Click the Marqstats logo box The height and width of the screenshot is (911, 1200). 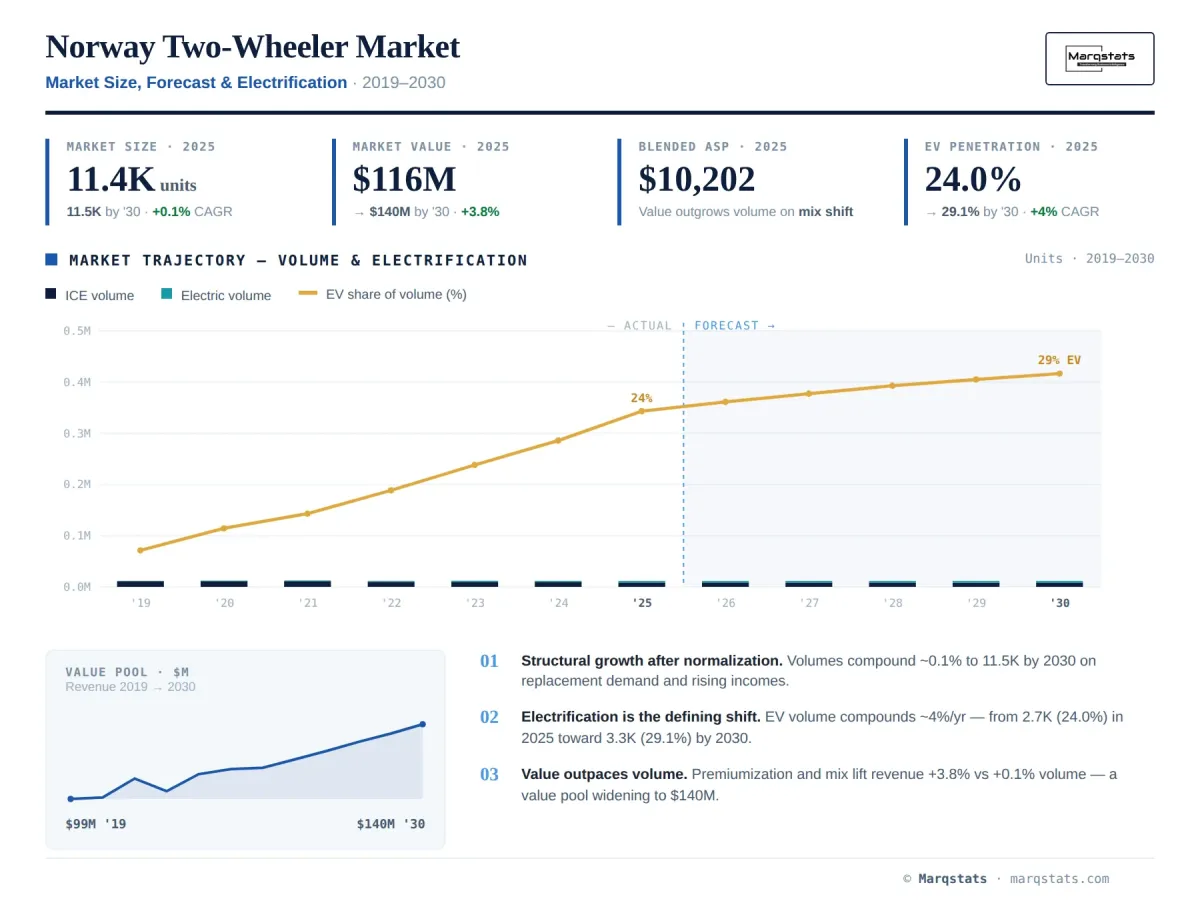(x=1100, y=58)
